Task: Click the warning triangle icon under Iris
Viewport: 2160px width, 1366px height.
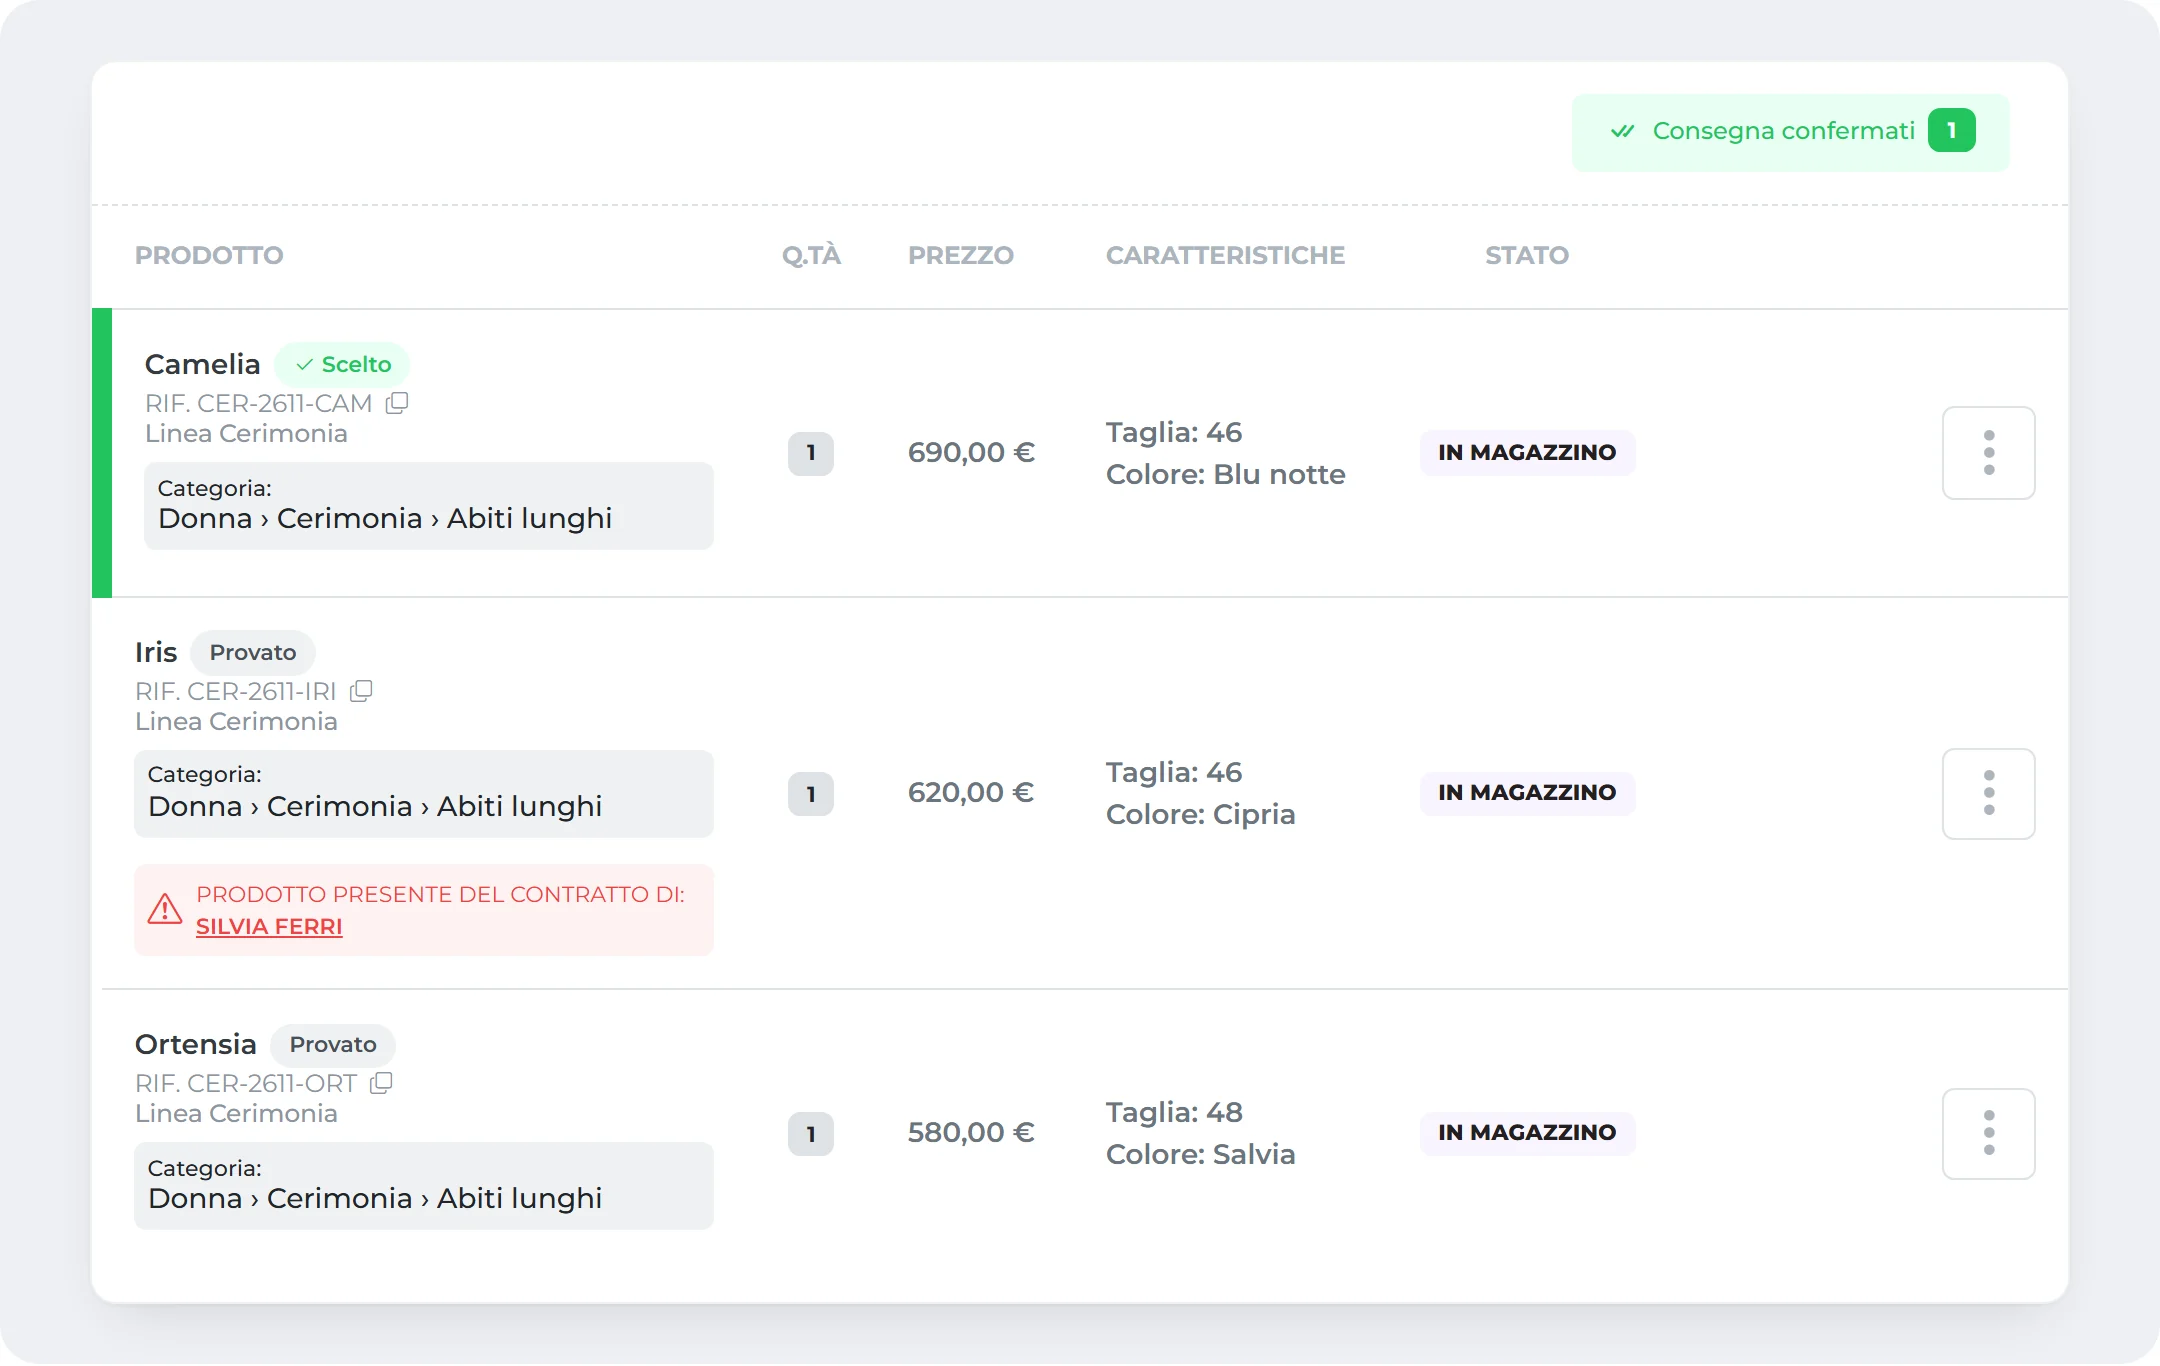Action: tap(165, 909)
